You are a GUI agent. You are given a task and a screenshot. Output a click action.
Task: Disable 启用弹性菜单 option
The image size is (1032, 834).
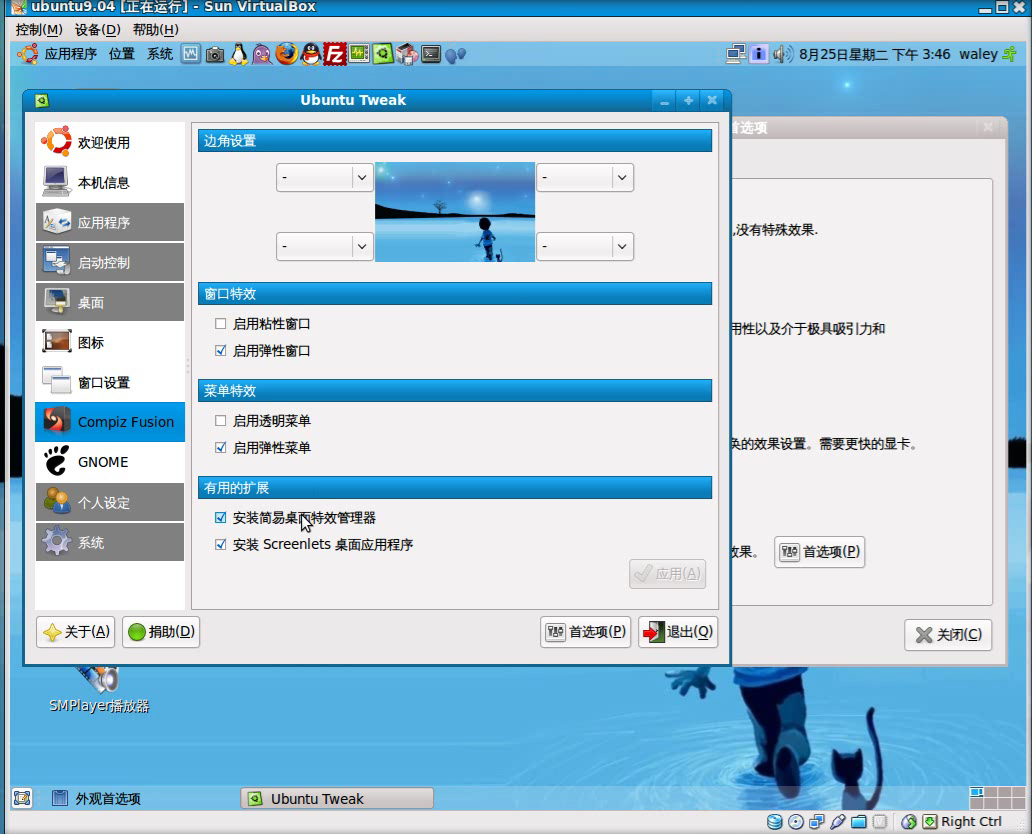[220, 448]
